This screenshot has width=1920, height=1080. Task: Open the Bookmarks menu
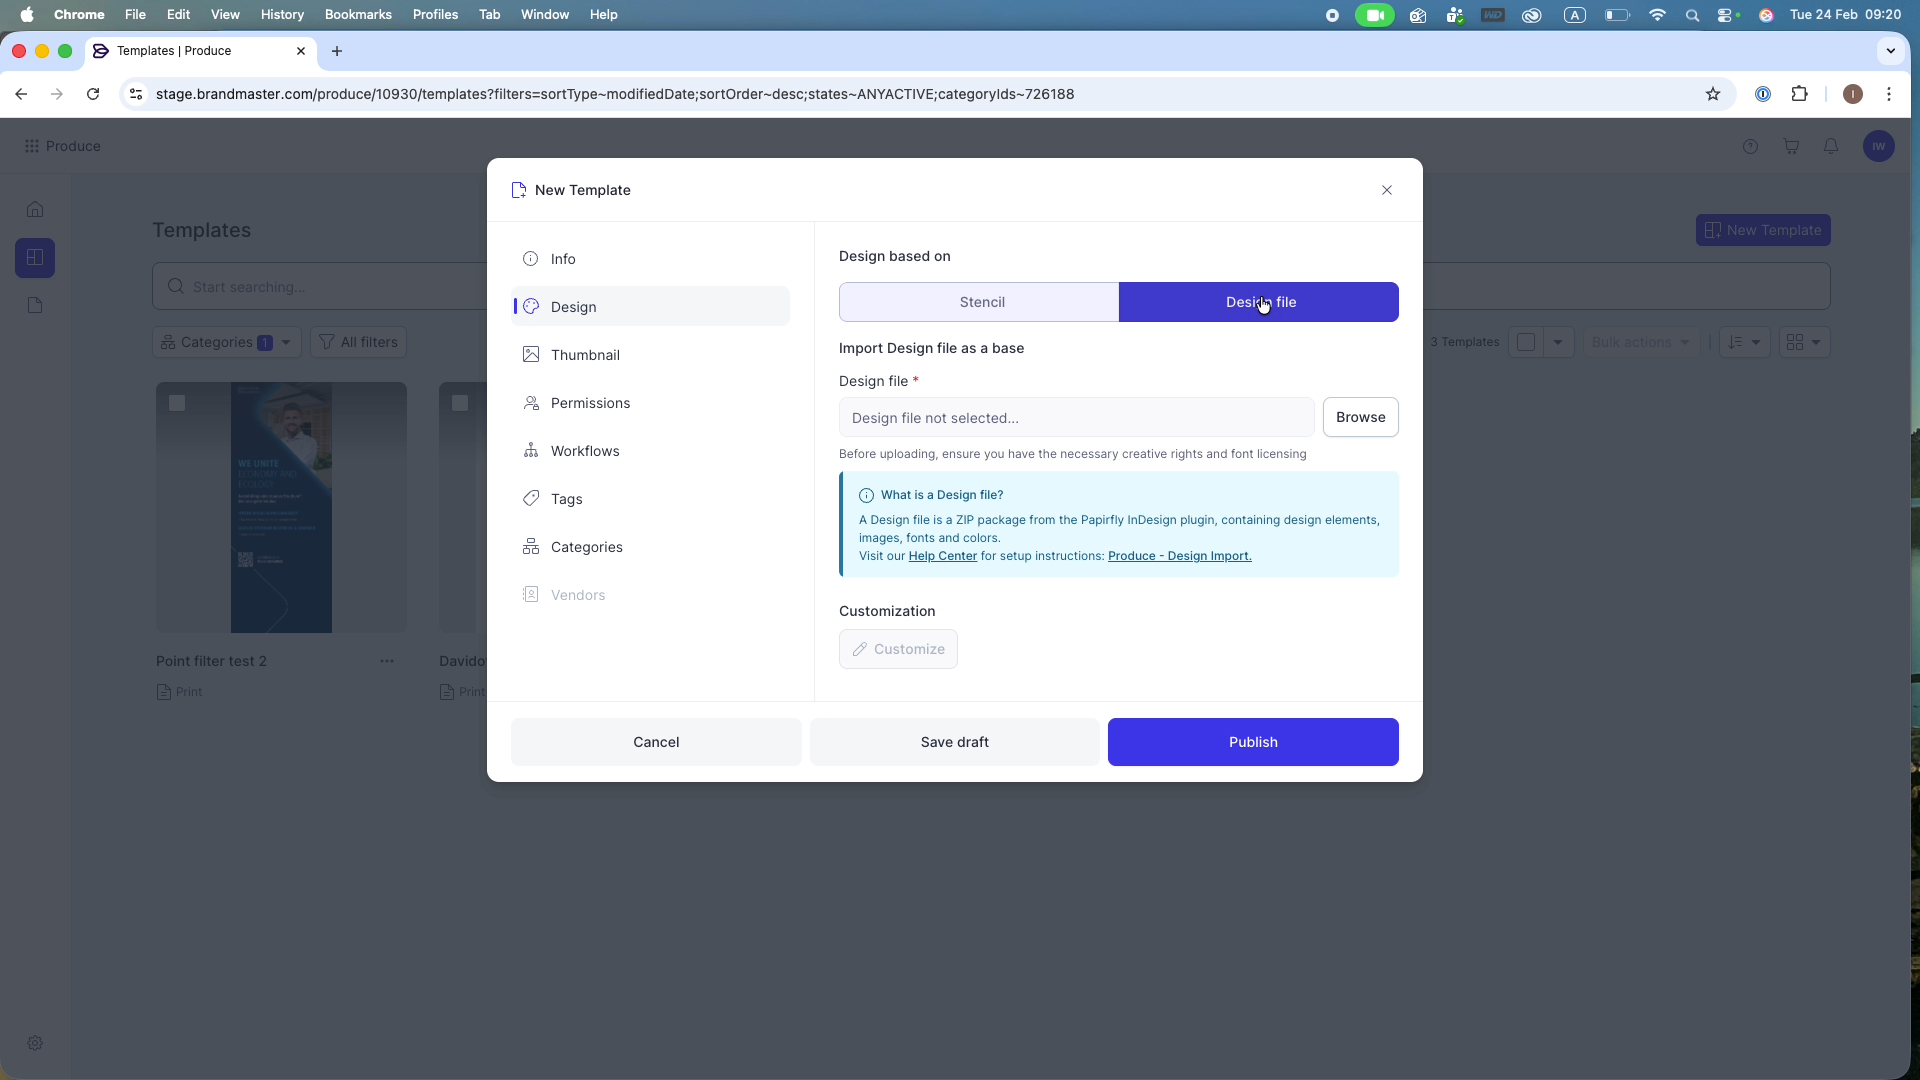click(x=358, y=15)
